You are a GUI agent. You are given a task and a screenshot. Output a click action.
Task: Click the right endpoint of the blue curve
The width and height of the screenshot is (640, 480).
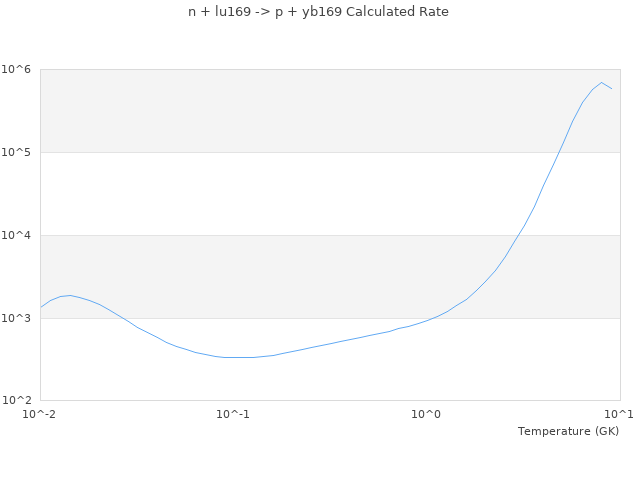pyautogui.click(x=611, y=89)
